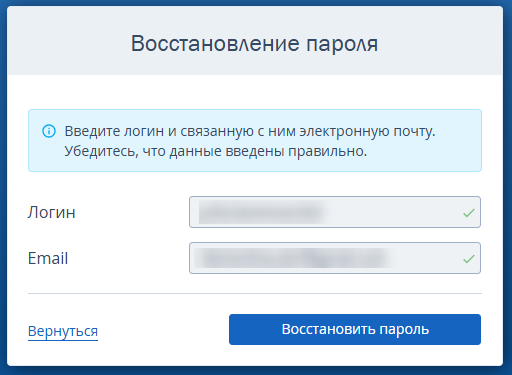Click the green checkmark in the Email field
This screenshot has width=512, height=375.
point(469,259)
